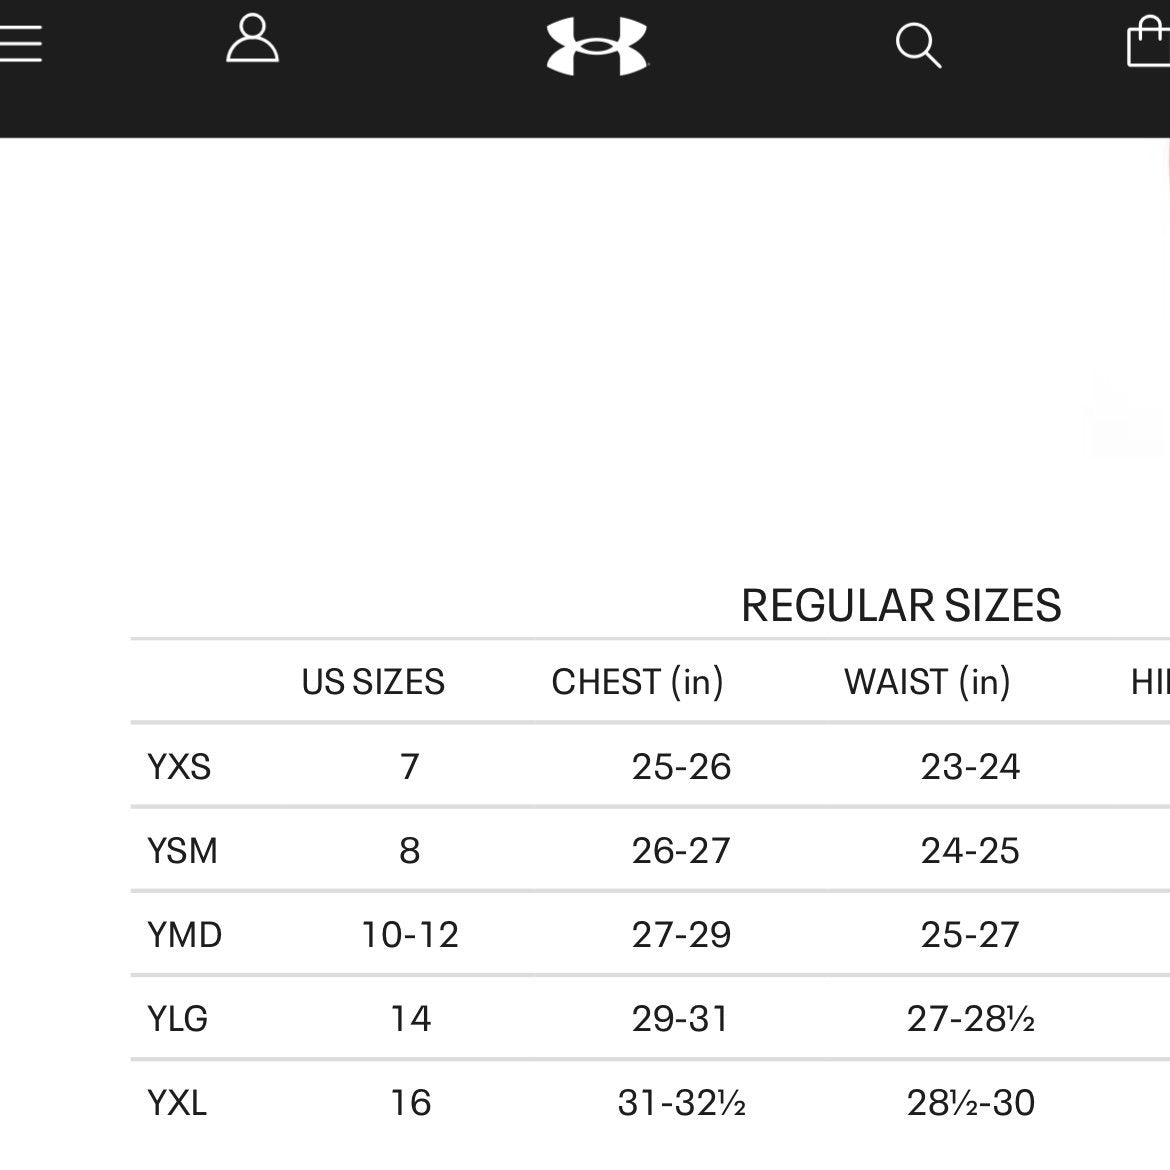
Task: Open the account profile icon
Action: pos(252,40)
